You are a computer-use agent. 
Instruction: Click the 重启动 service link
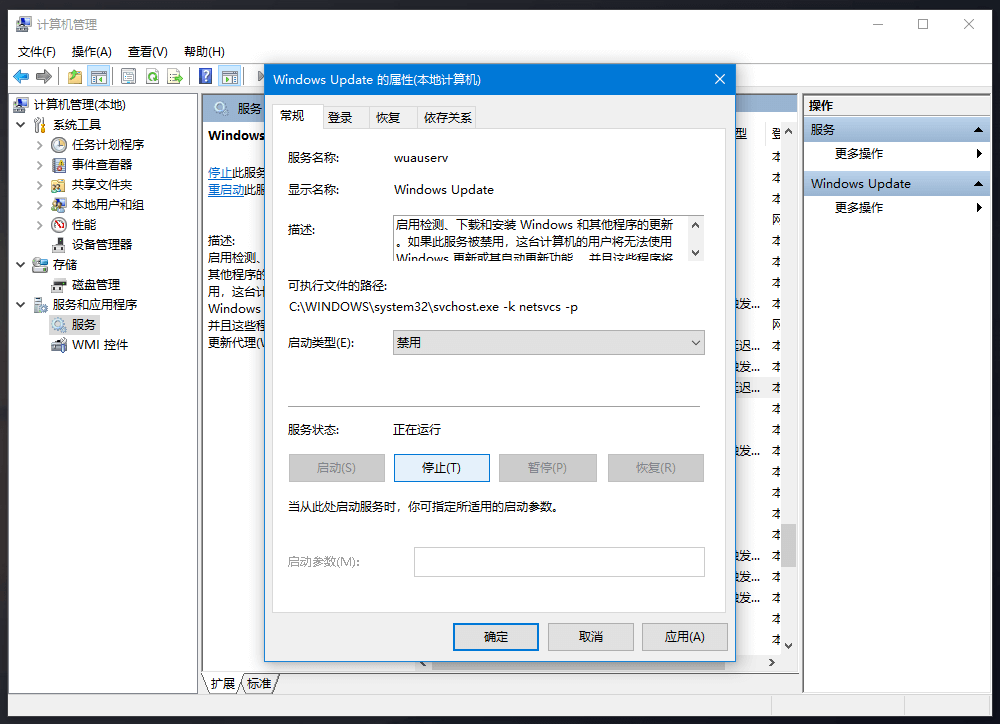pyautogui.click(x=226, y=189)
